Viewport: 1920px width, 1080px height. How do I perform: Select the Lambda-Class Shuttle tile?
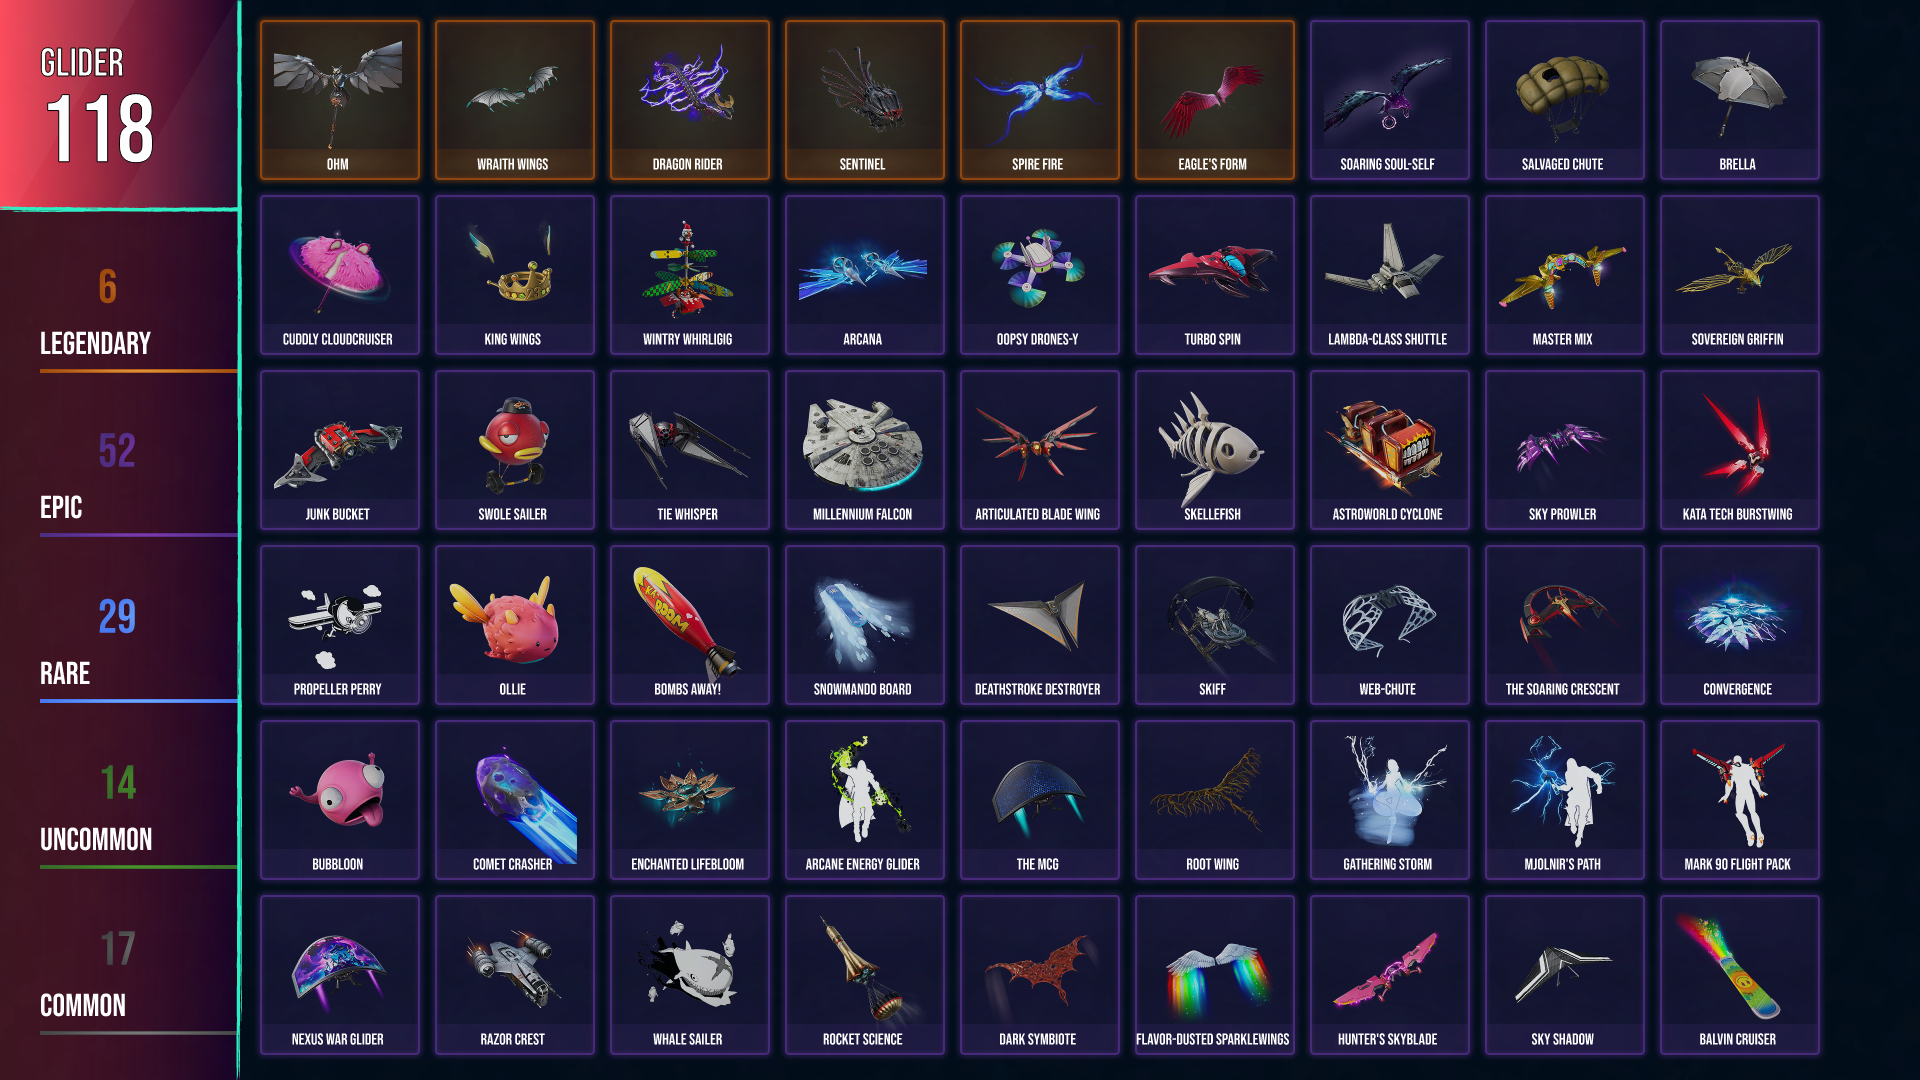[x=1389, y=275]
